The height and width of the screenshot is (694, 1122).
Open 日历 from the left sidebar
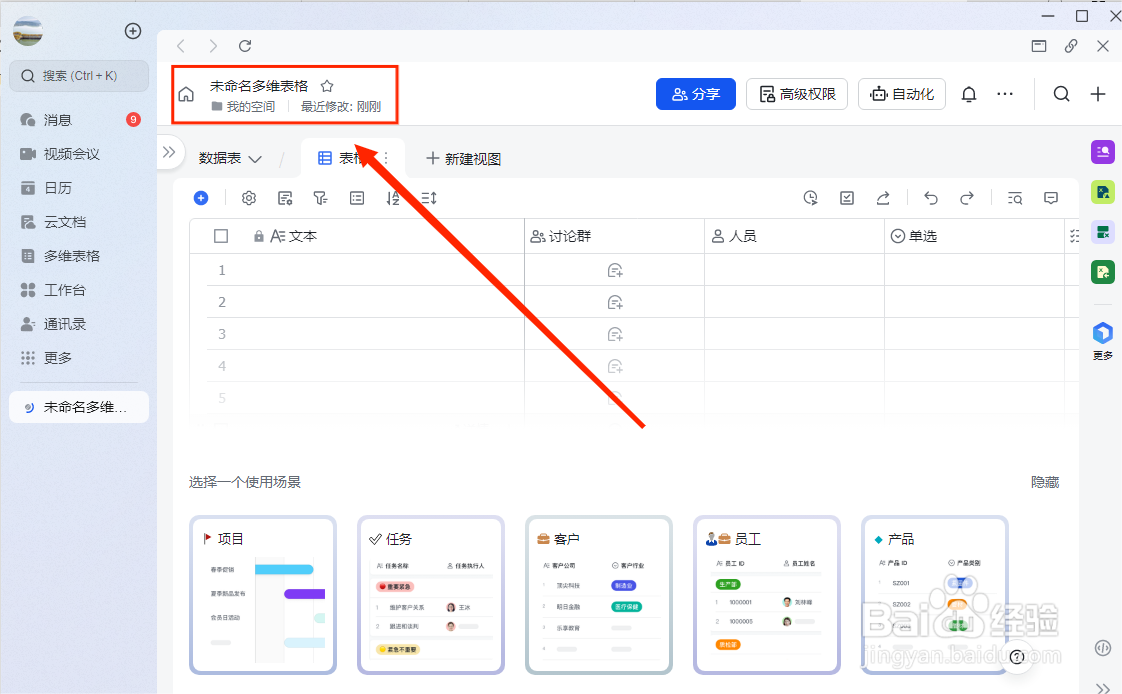60,189
